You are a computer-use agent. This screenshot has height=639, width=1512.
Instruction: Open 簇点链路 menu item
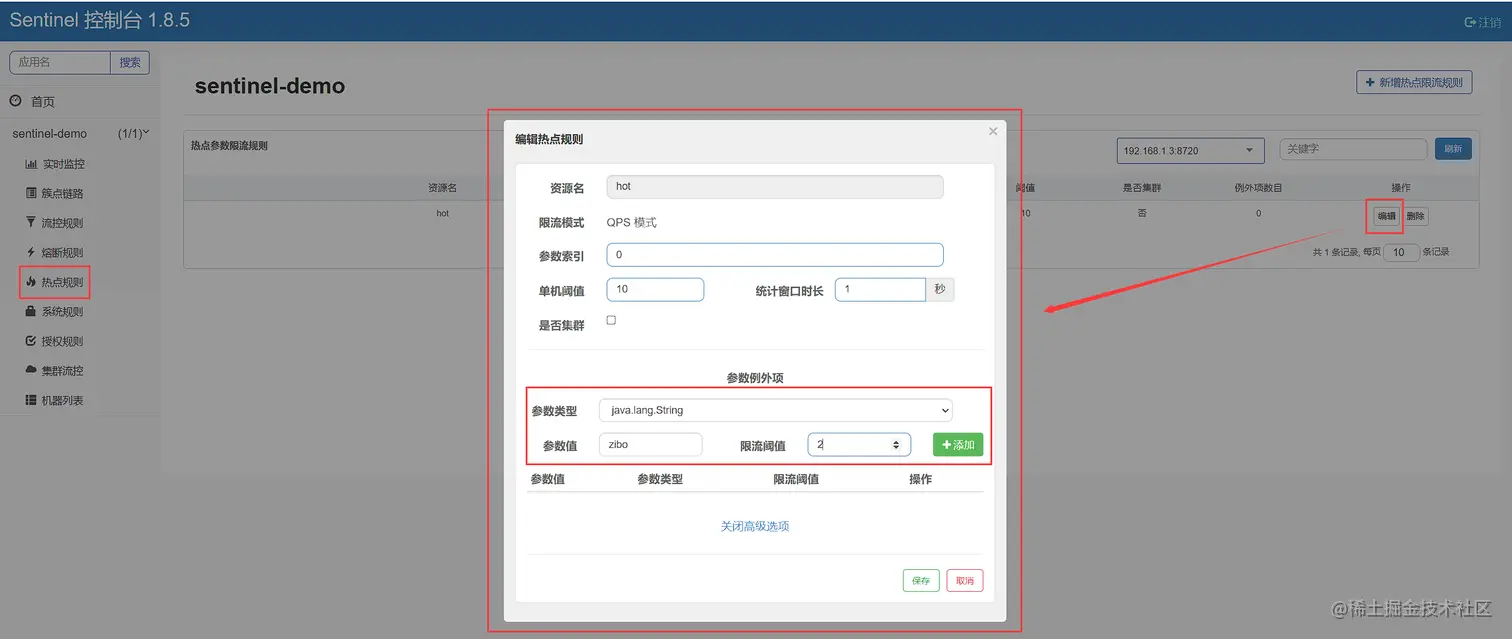63,193
